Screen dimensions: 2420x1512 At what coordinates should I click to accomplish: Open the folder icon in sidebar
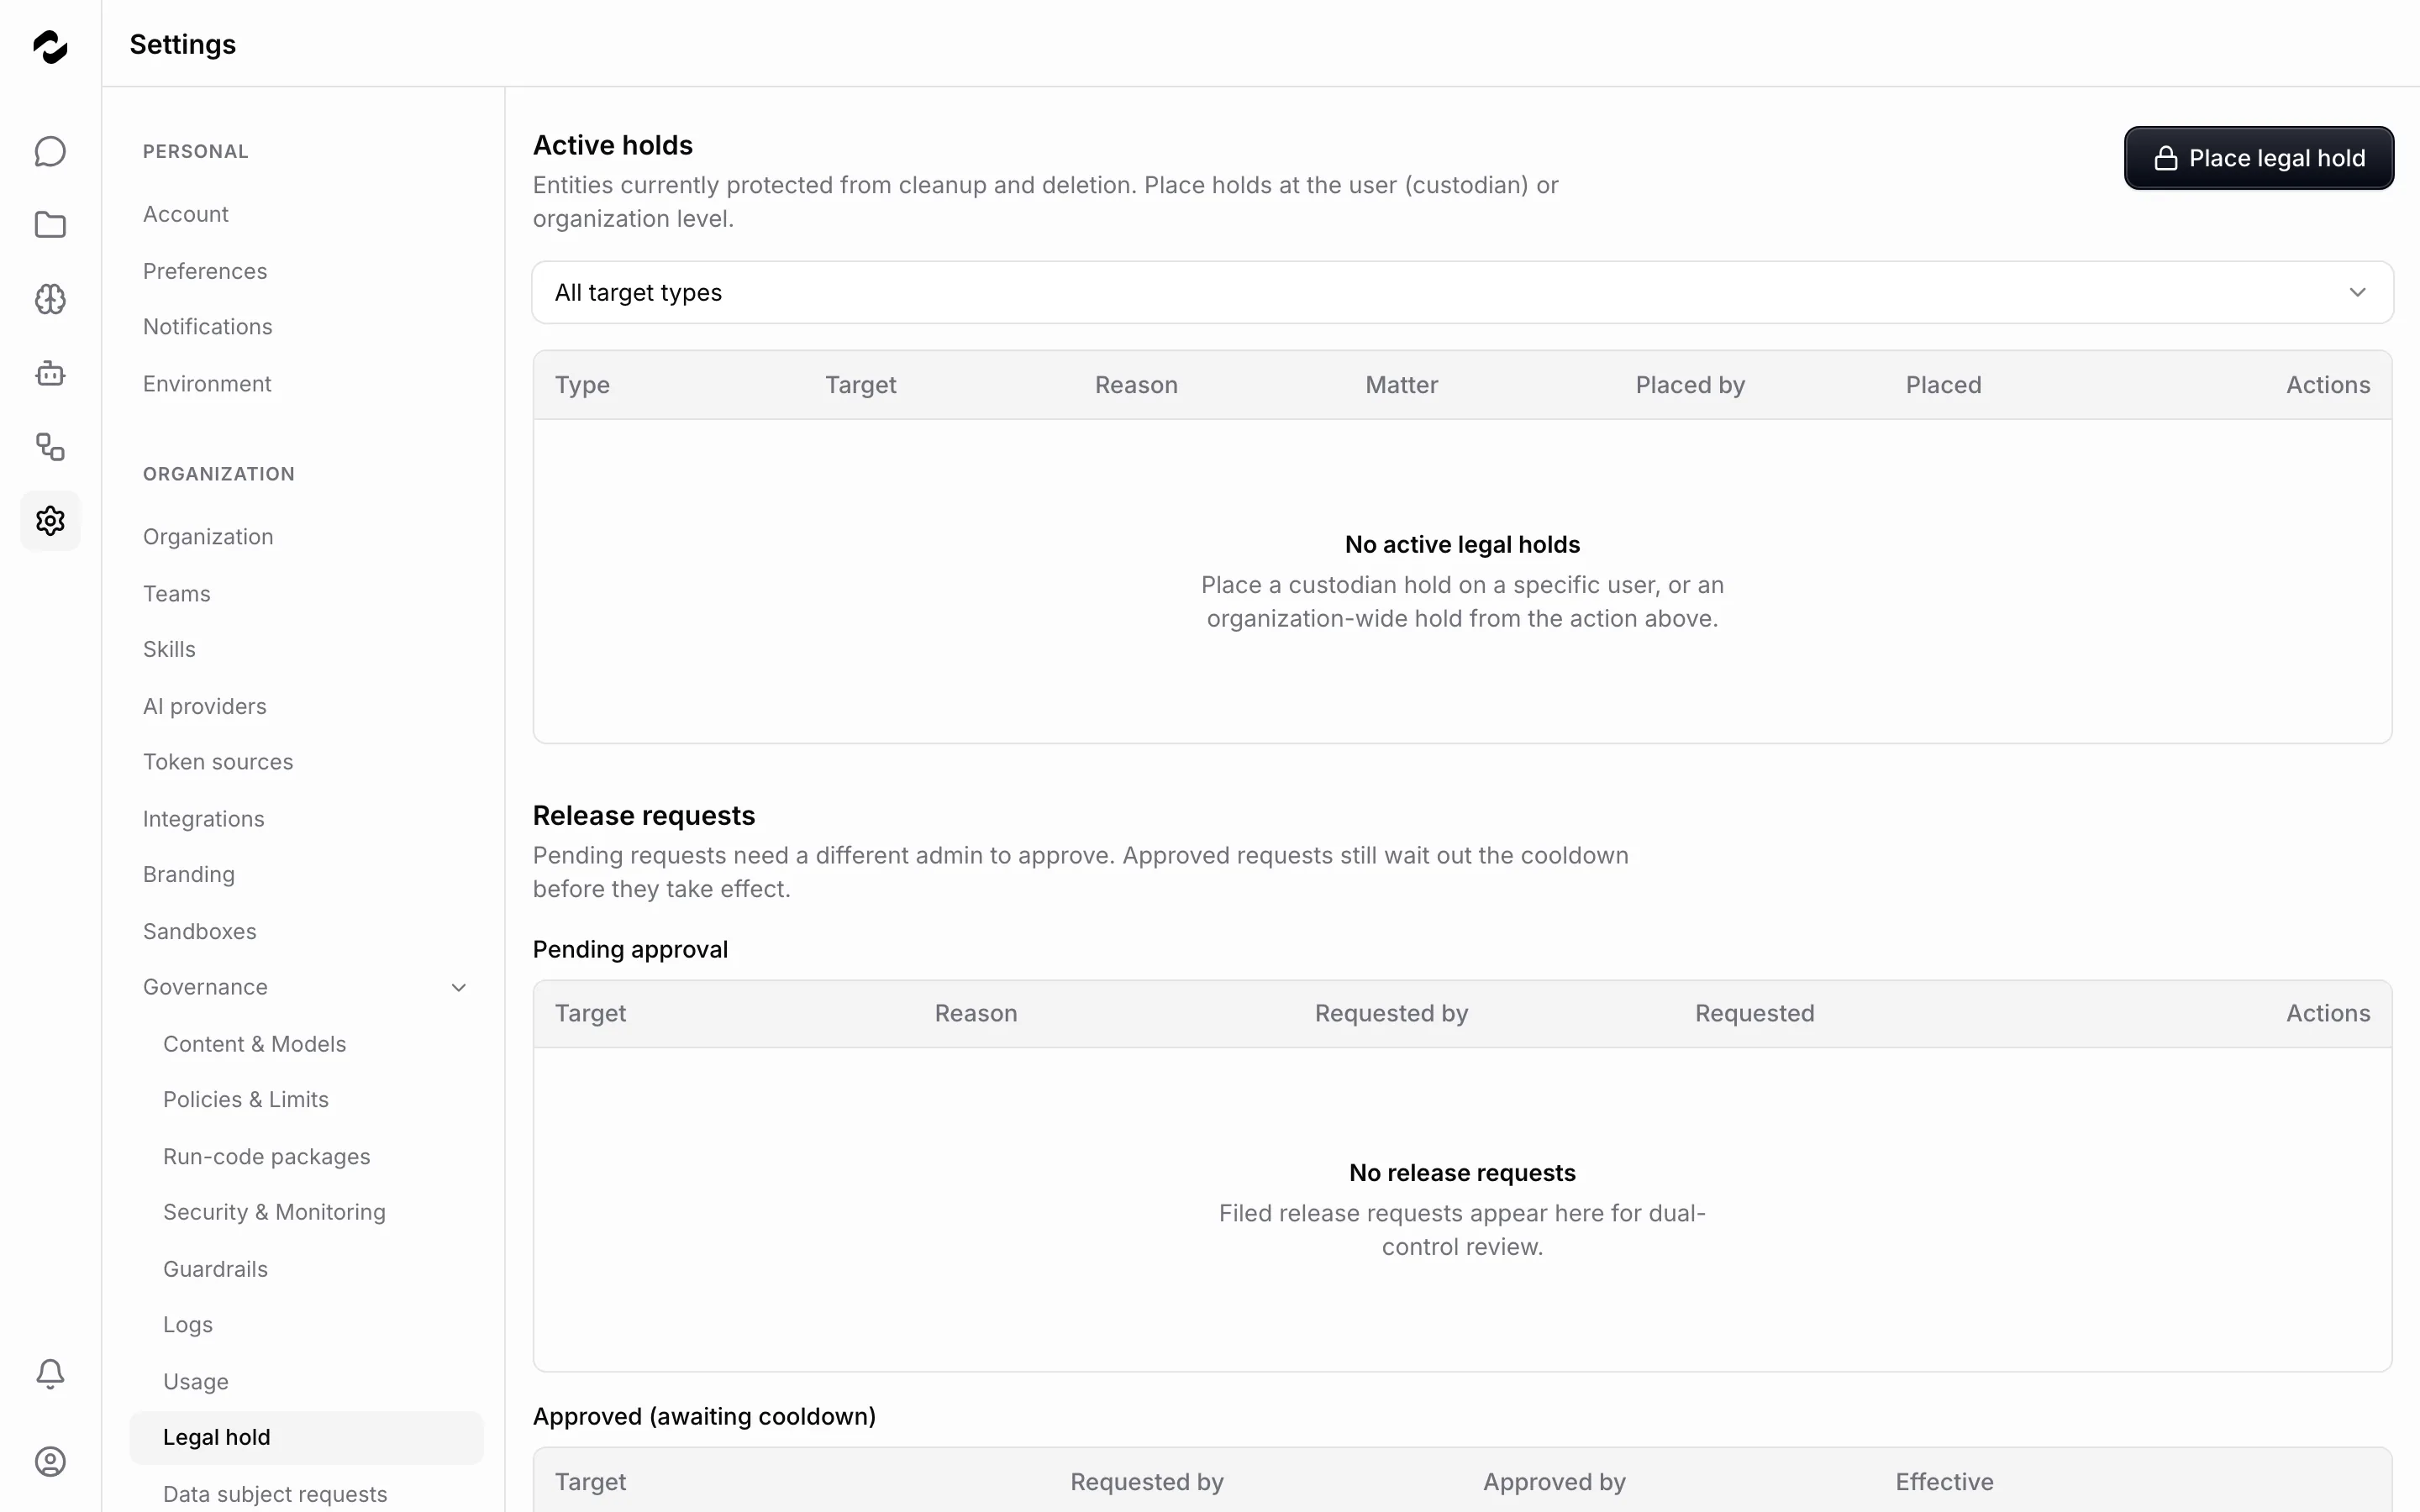pyautogui.click(x=50, y=225)
